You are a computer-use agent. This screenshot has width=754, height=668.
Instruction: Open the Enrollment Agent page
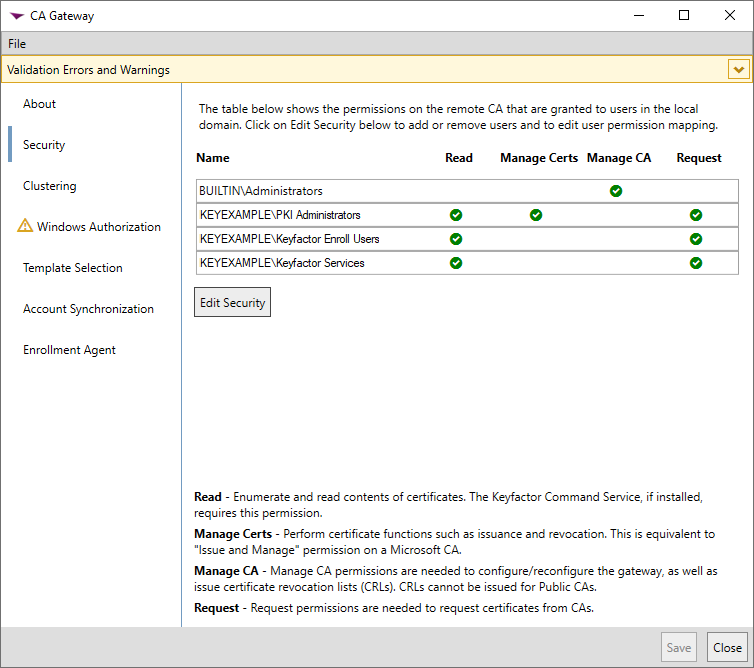(x=70, y=350)
